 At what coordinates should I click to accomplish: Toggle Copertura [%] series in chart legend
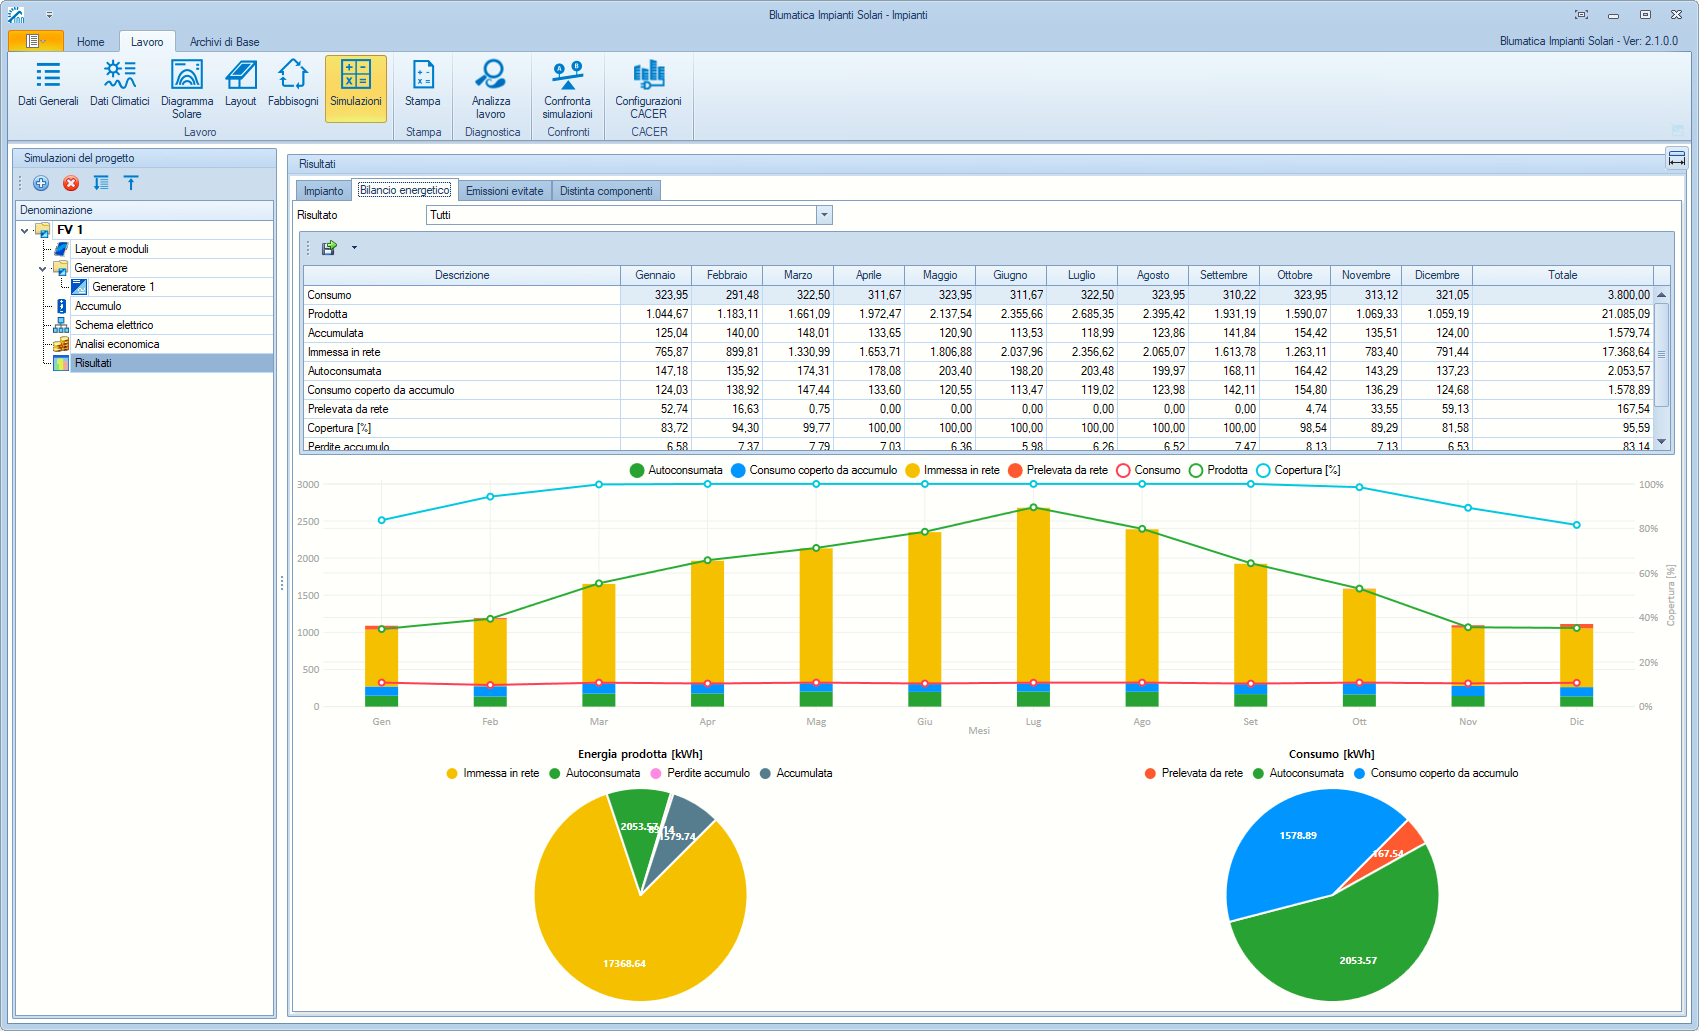point(1297,470)
